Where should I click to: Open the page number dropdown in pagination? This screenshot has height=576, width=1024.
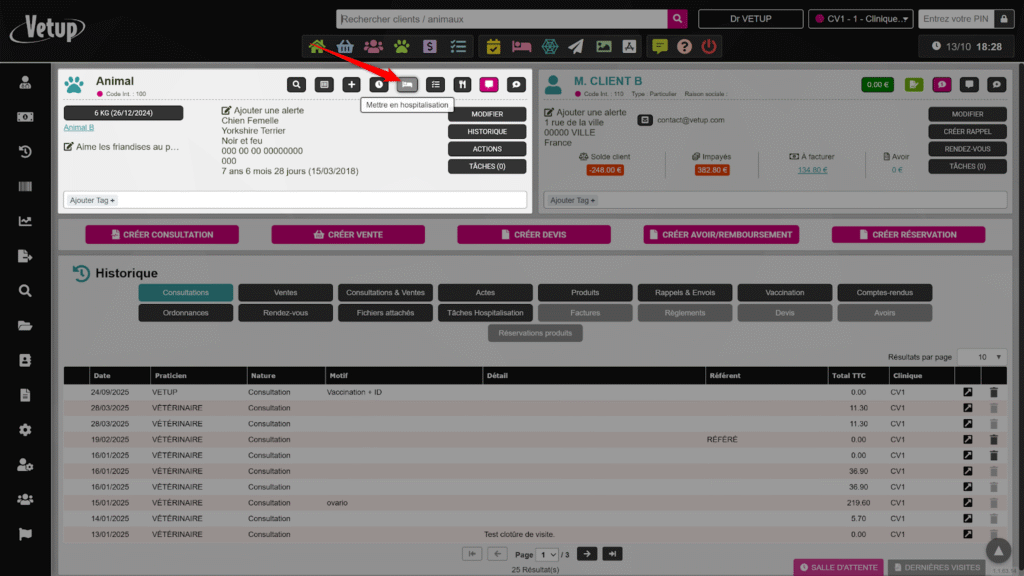547,554
